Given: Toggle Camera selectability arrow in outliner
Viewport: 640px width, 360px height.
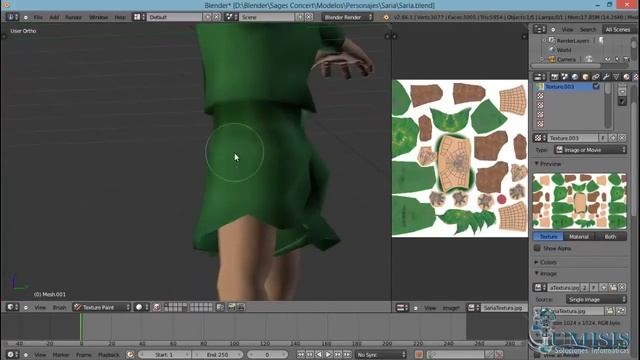Looking at the screenshot, I should [617, 60].
